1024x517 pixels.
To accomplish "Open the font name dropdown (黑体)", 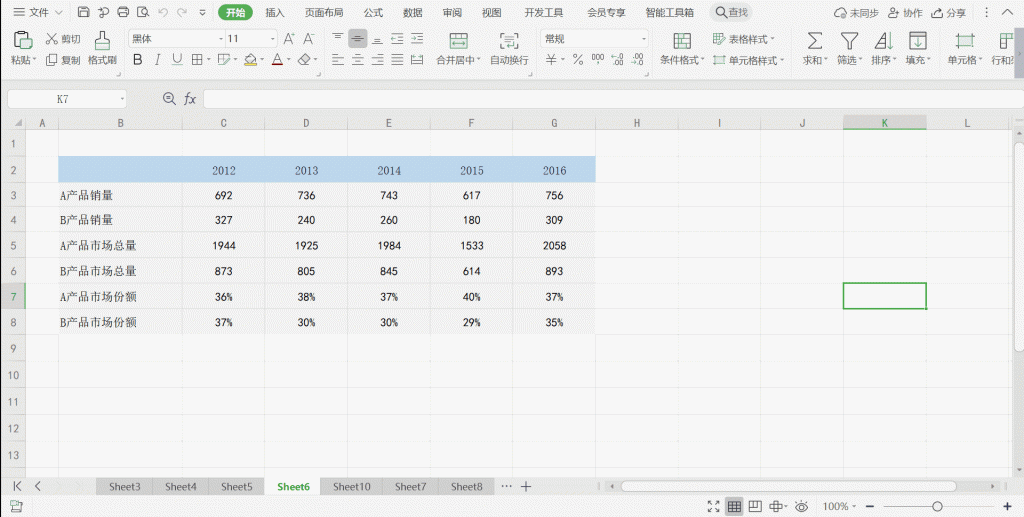I will point(221,39).
